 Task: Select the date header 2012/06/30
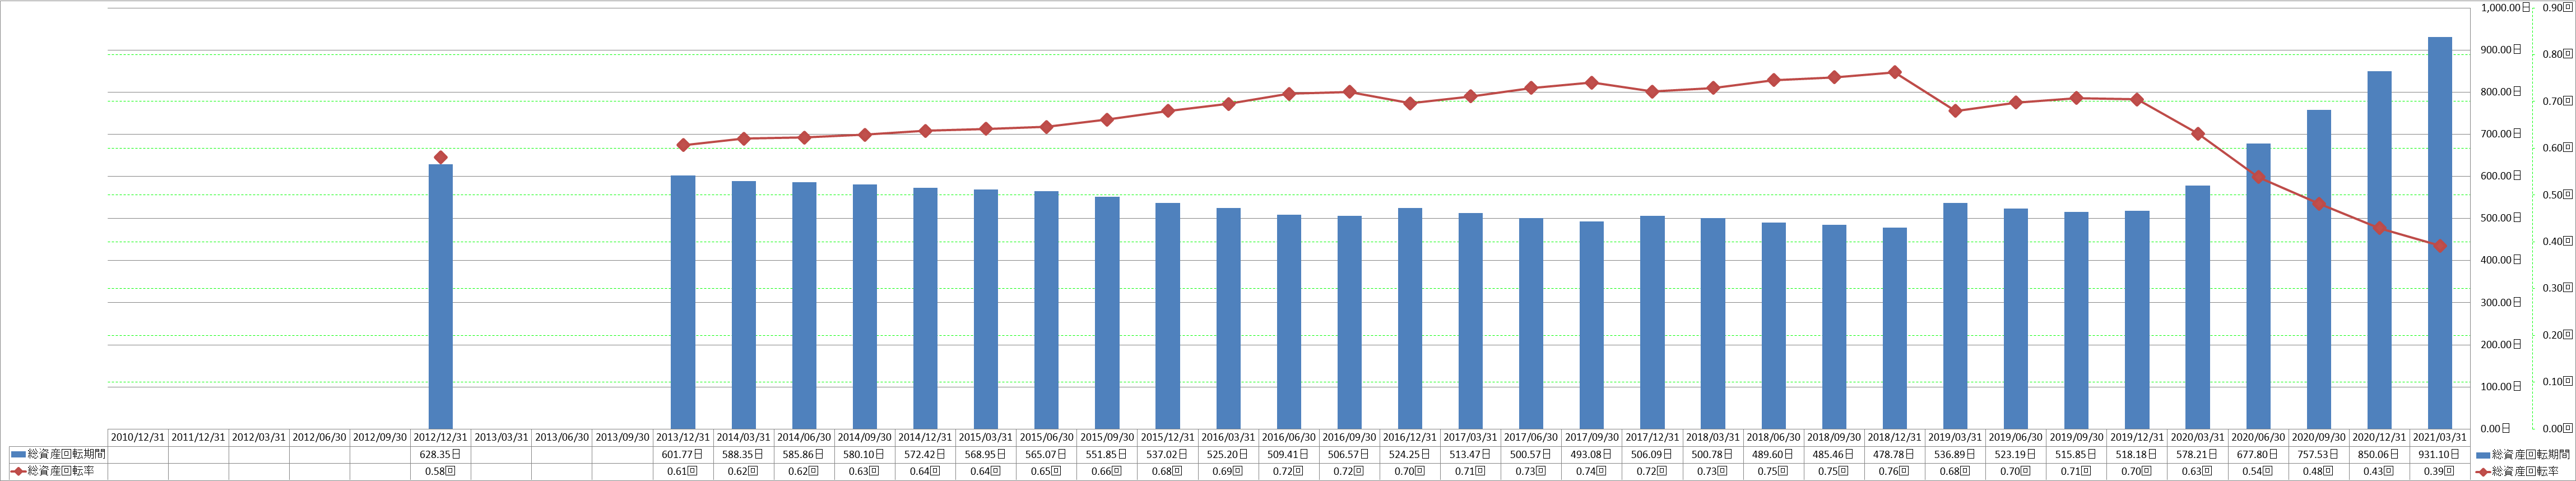(319, 437)
